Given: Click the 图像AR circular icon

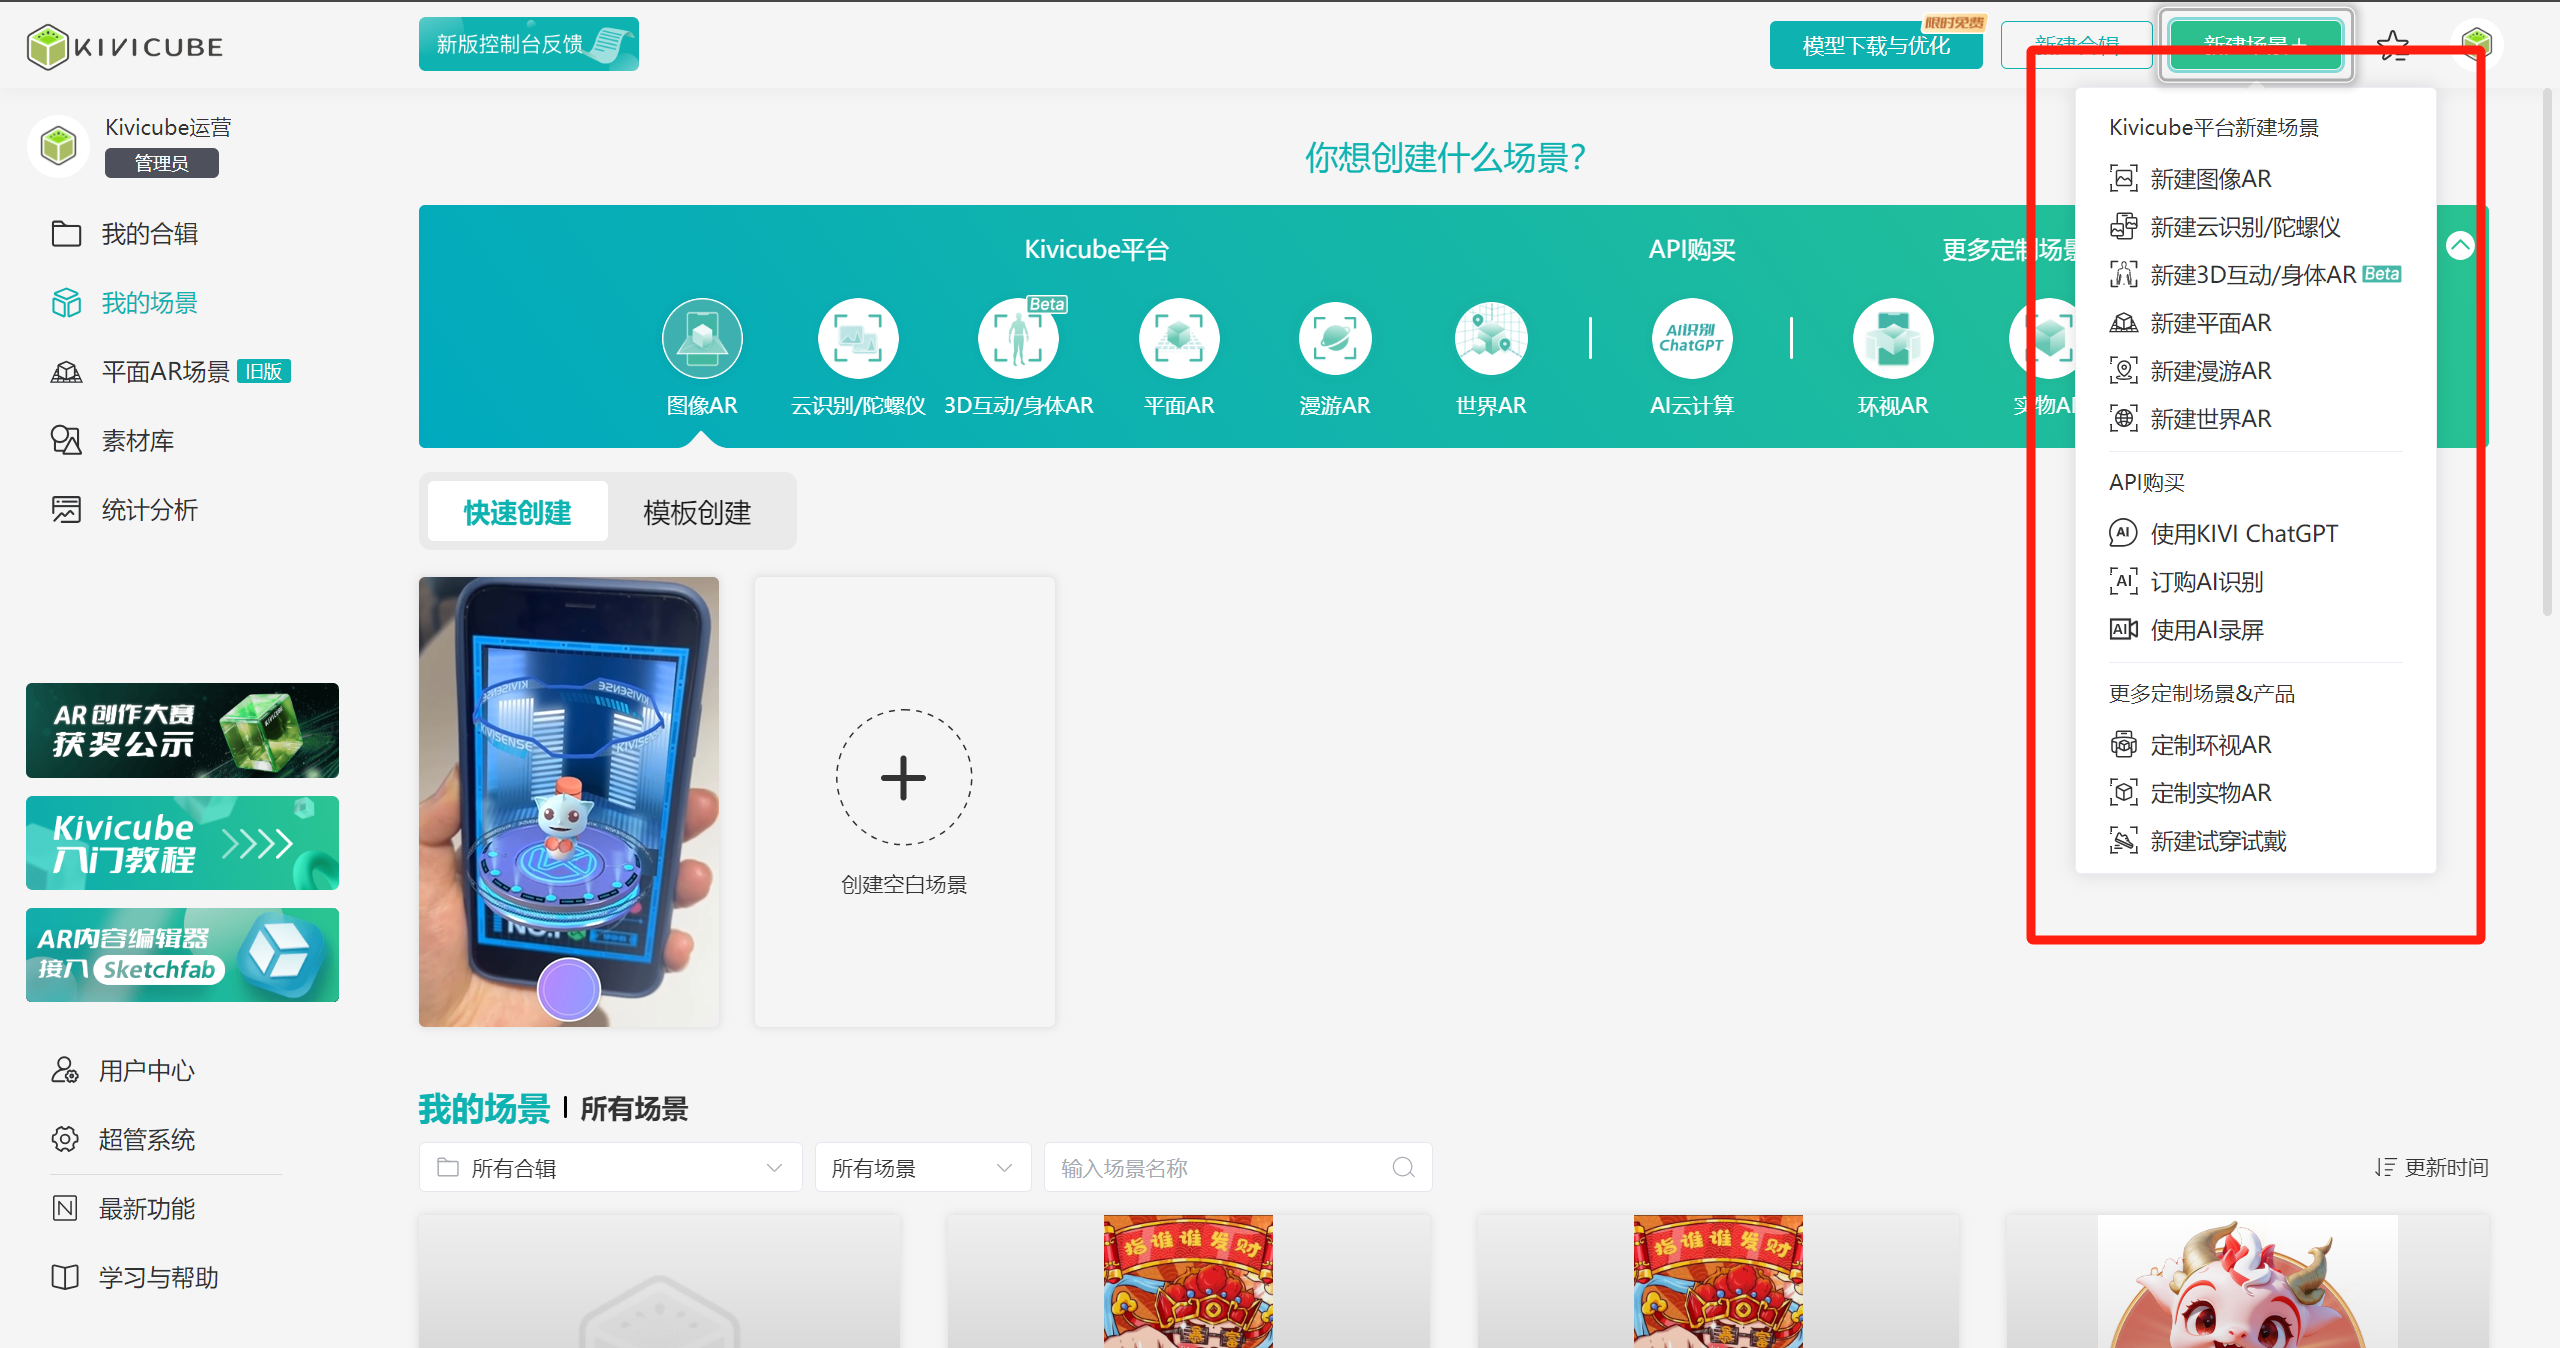Looking at the screenshot, I should click(702, 339).
